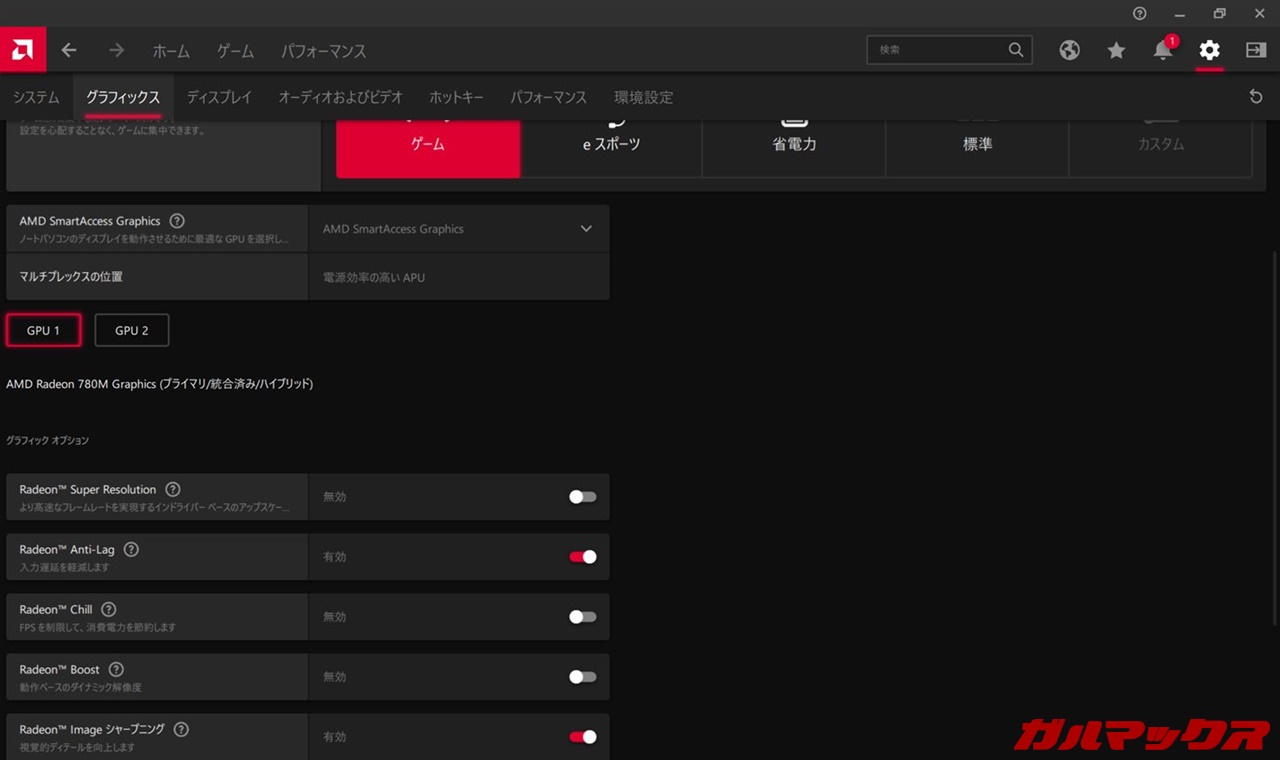Click the reset arrow icon at tab row
The height and width of the screenshot is (760, 1280).
(1256, 97)
